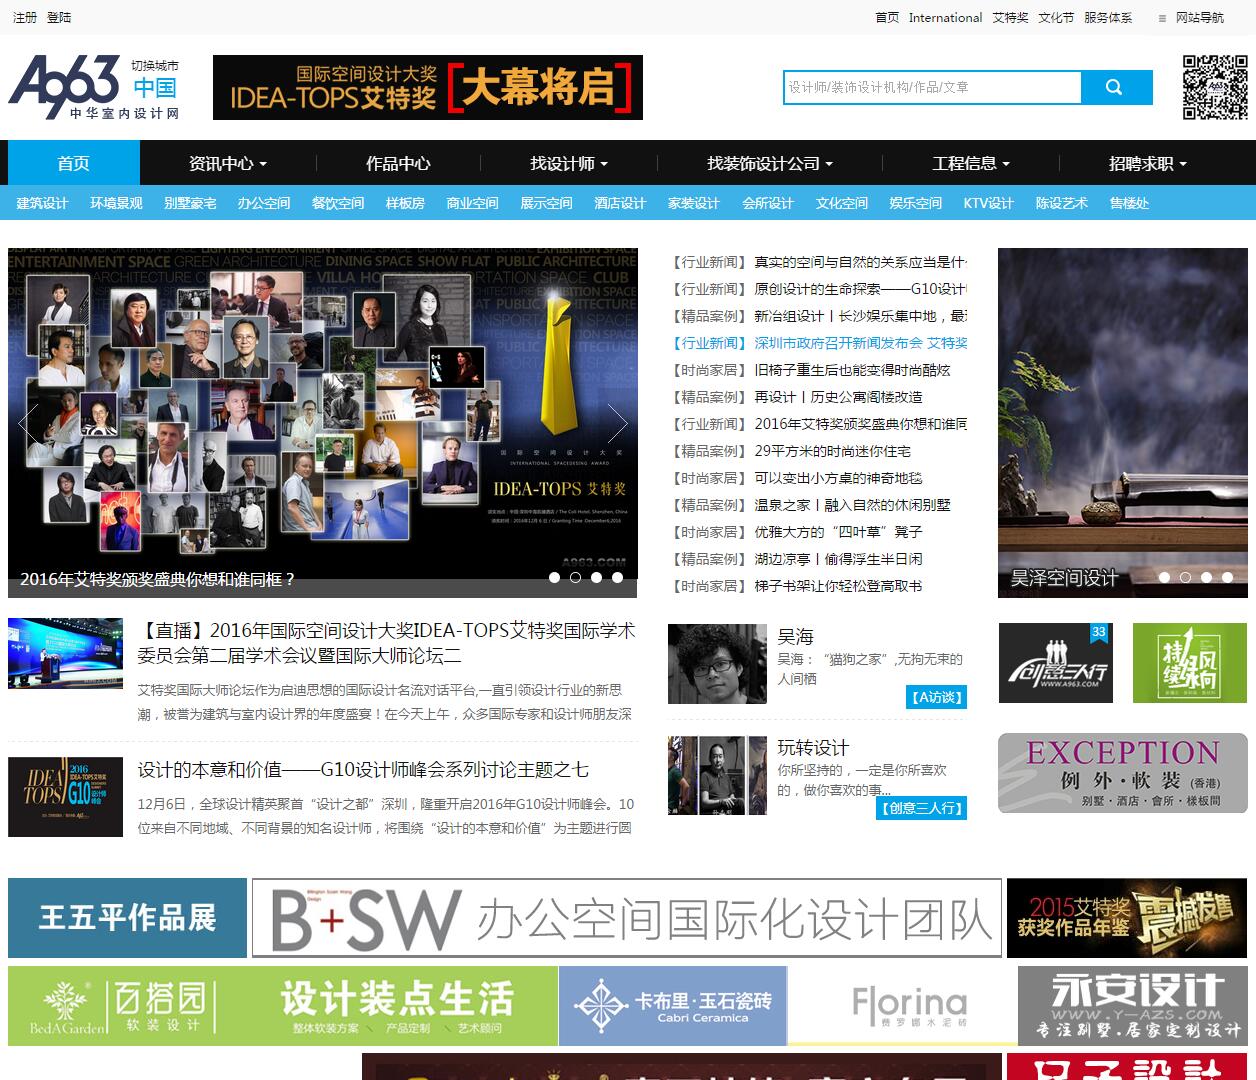Image resolution: width=1256 pixels, height=1080 pixels.
Task: Open news 梯子书架让你轻松登高取书
Action: 838,586
